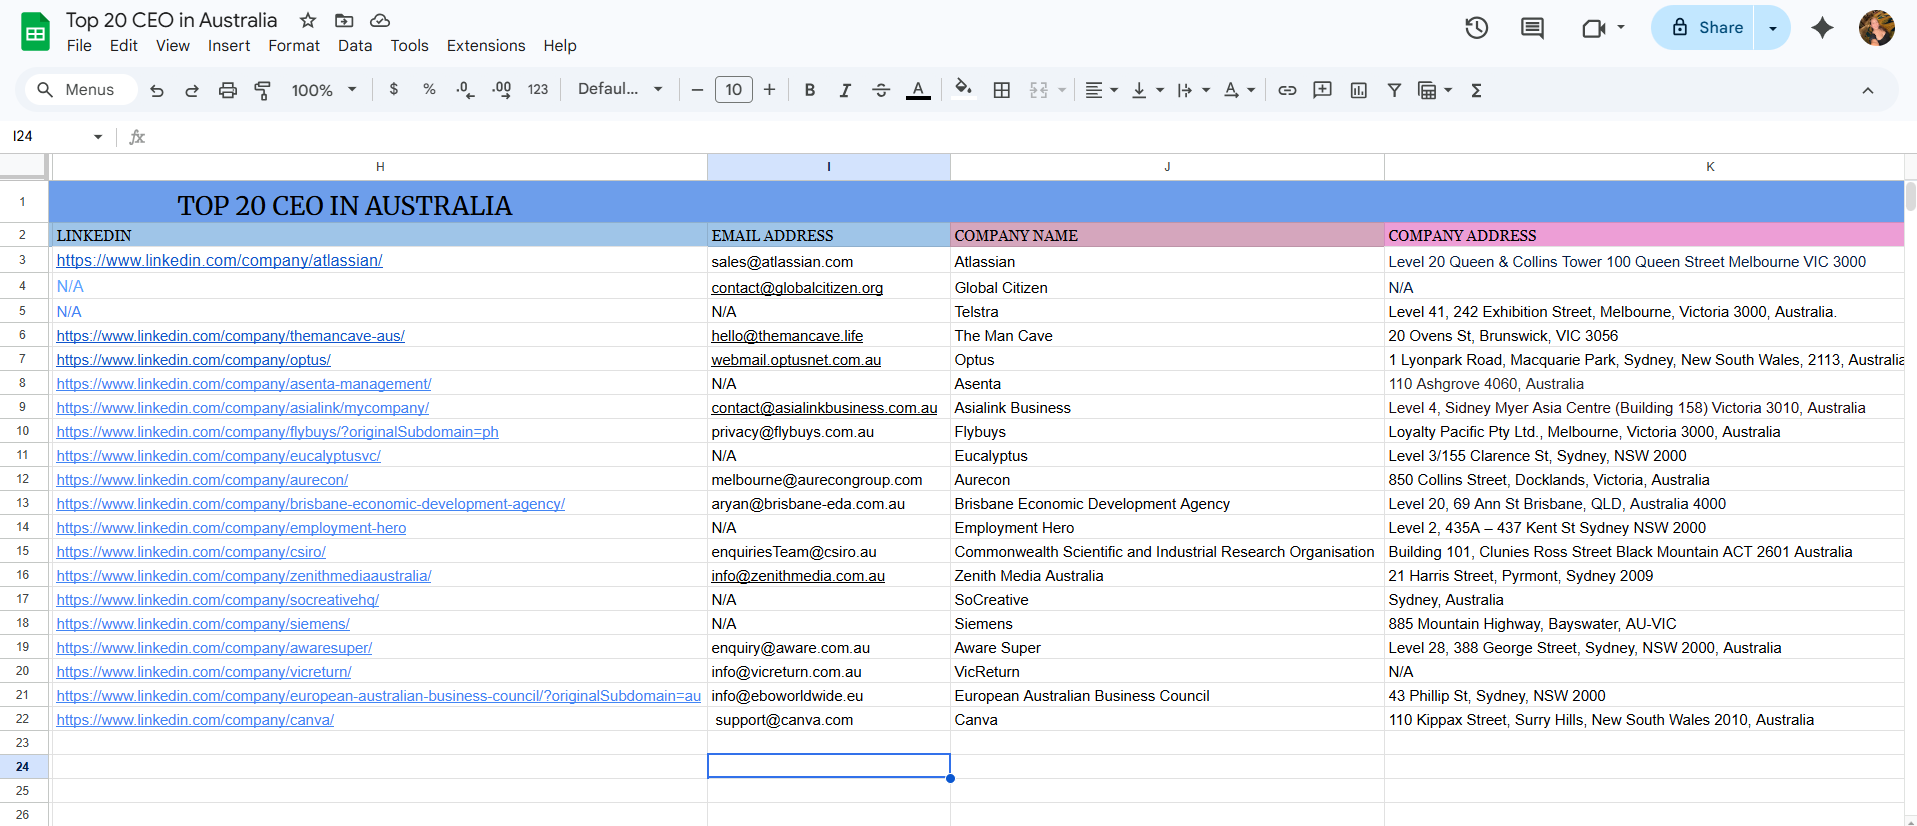
Task: Open fill color picker
Action: coord(963,90)
